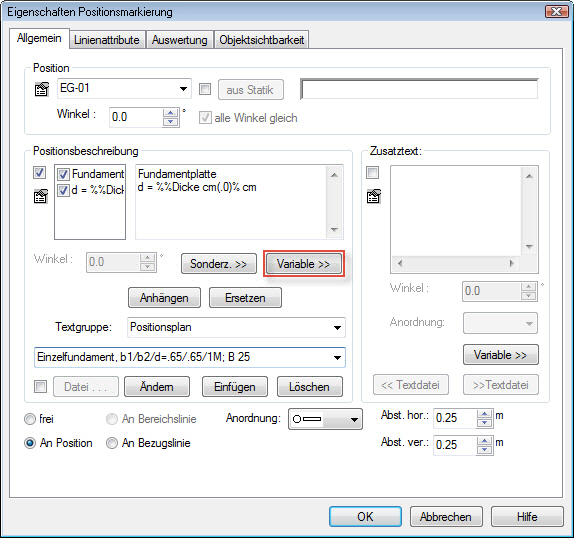Tick the Zusatztext checkbox
Image resolution: width=574 pixels, height=538 pixels.
372,172
